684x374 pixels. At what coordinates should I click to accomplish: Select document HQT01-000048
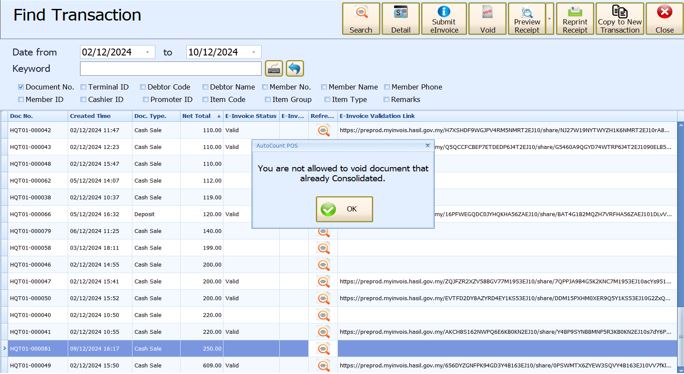[31, 164]
